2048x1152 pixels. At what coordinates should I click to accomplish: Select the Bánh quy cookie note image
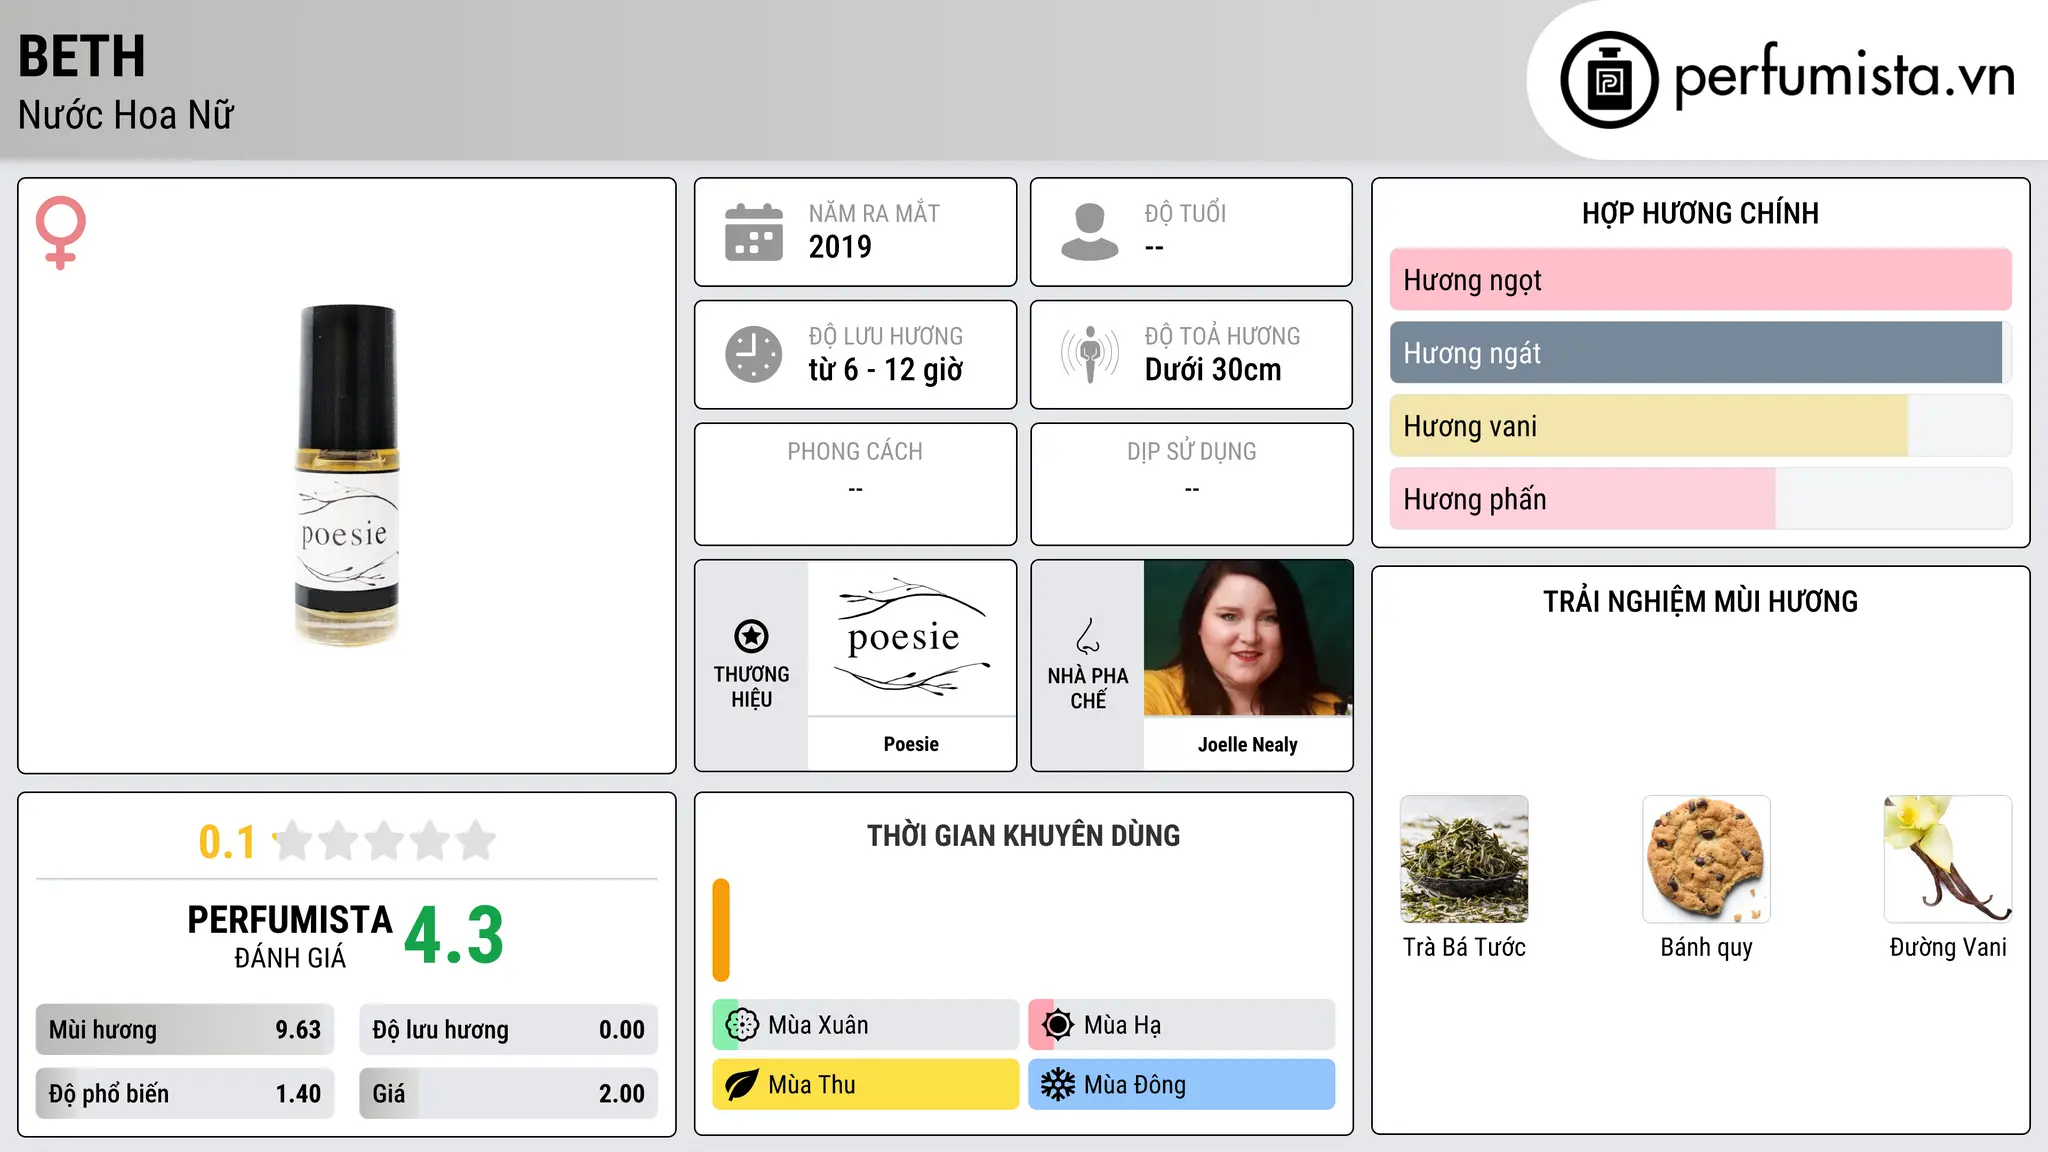coord(1706,859)
